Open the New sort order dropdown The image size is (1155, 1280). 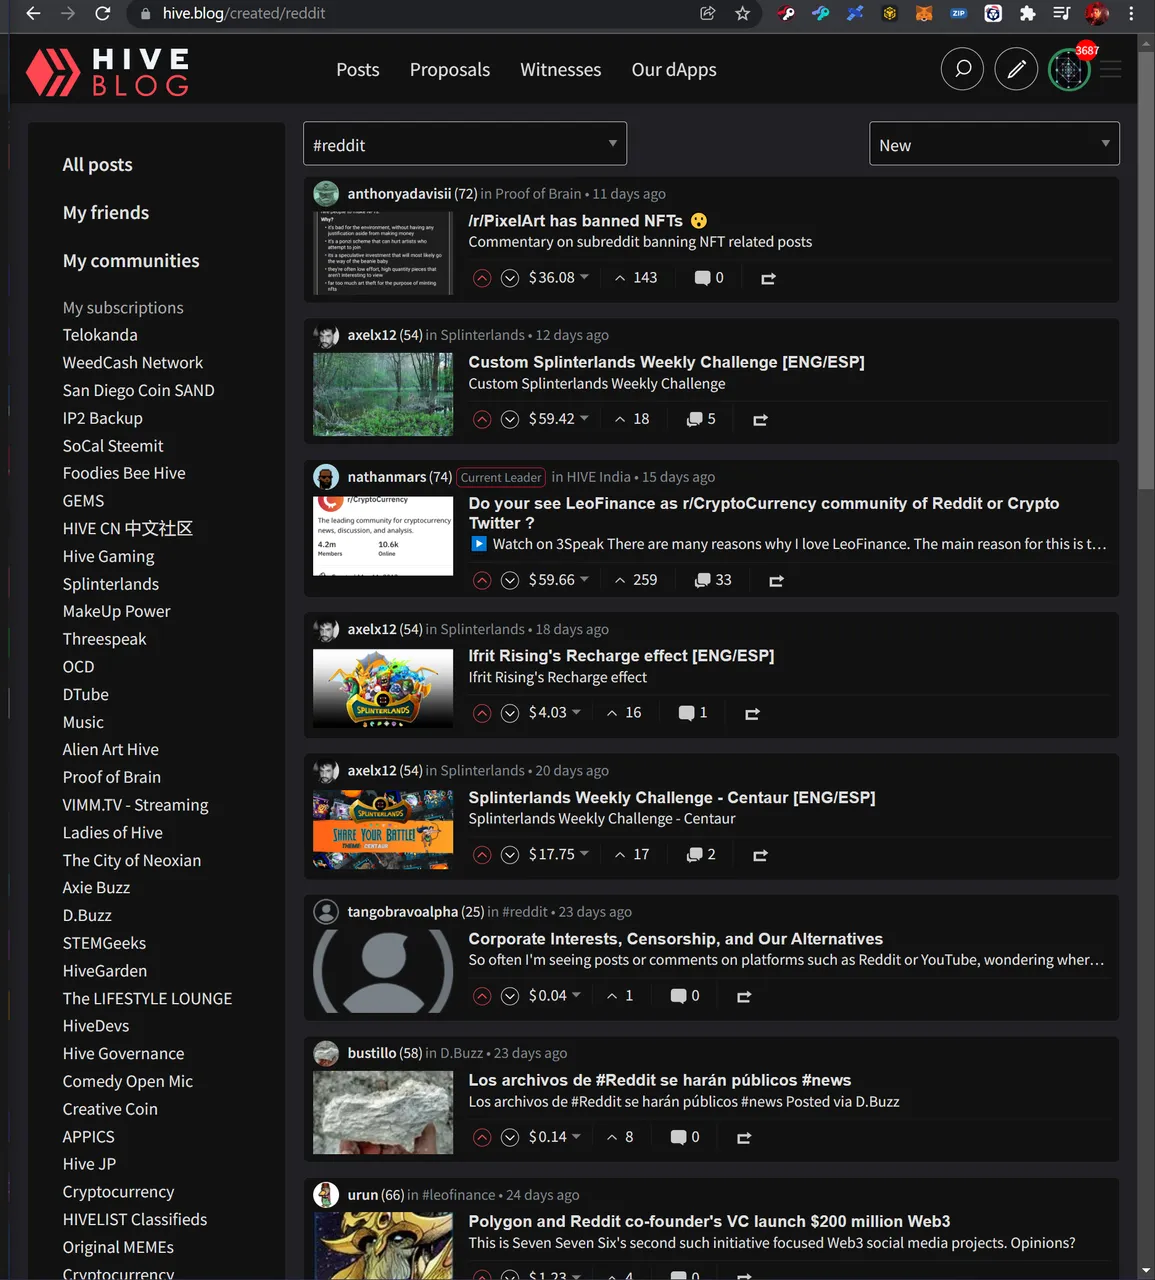pos(994,144)
